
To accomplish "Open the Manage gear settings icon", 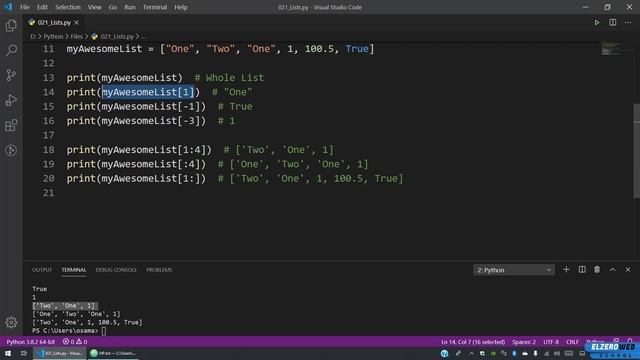I will (x=11, y=322).
